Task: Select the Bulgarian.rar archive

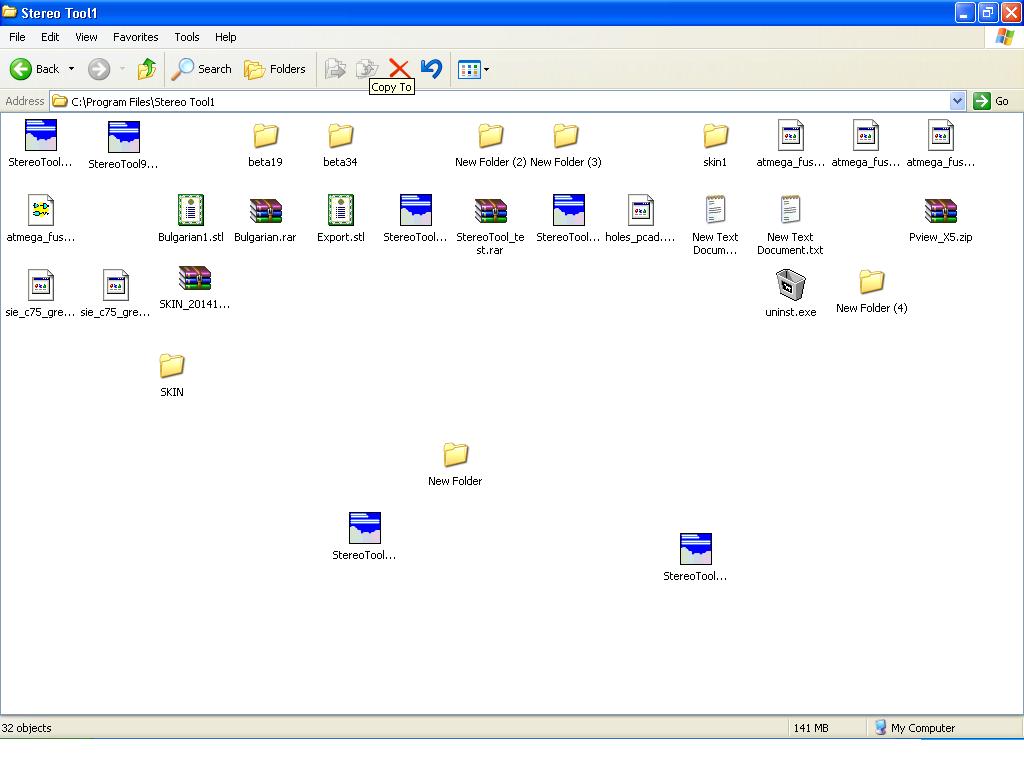Action: tap(265, 219)
